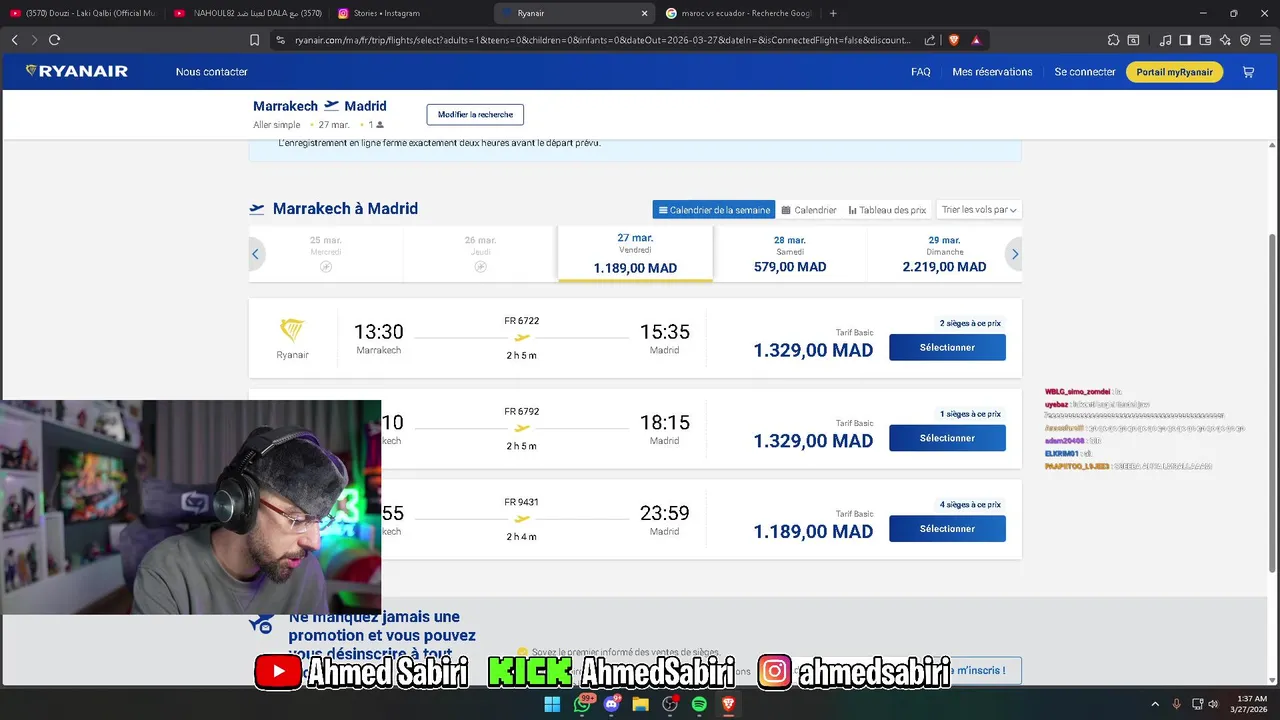Select the 27 mar. Vendredi date tab
Screen dimensions: 1280x720
tap(635, 253)
